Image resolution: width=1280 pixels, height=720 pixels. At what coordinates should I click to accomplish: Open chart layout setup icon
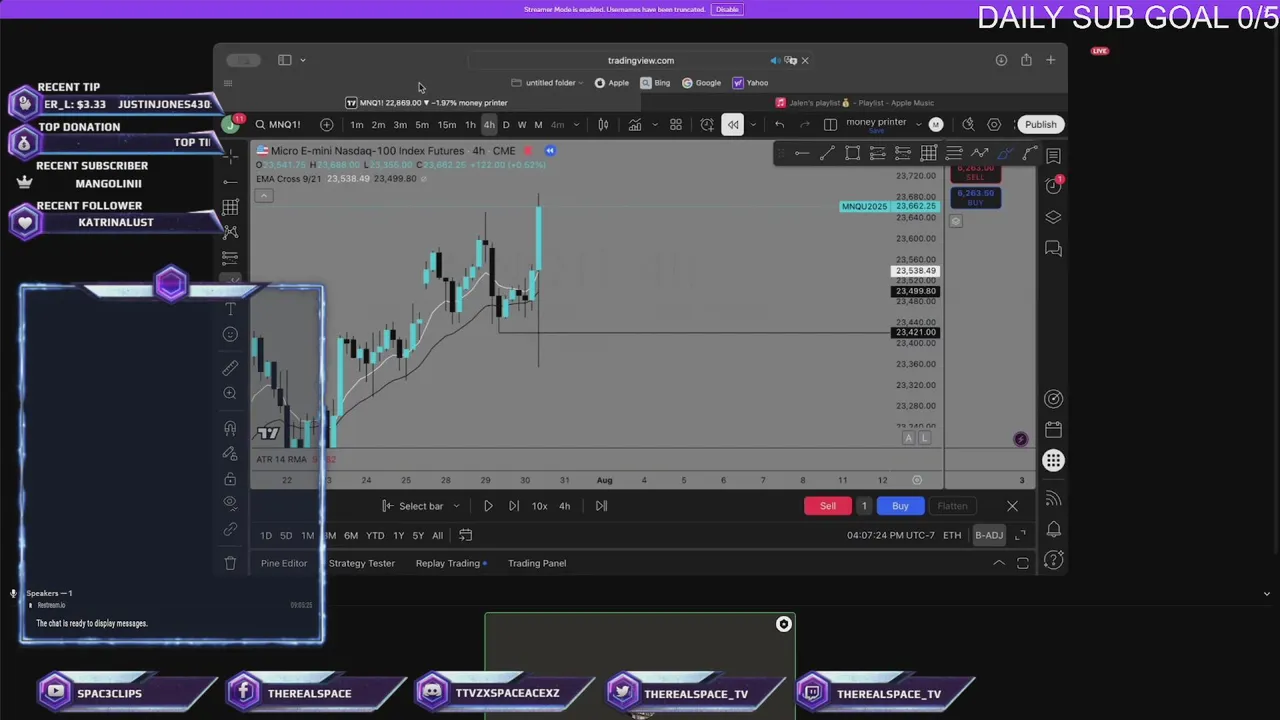[830, 125]
